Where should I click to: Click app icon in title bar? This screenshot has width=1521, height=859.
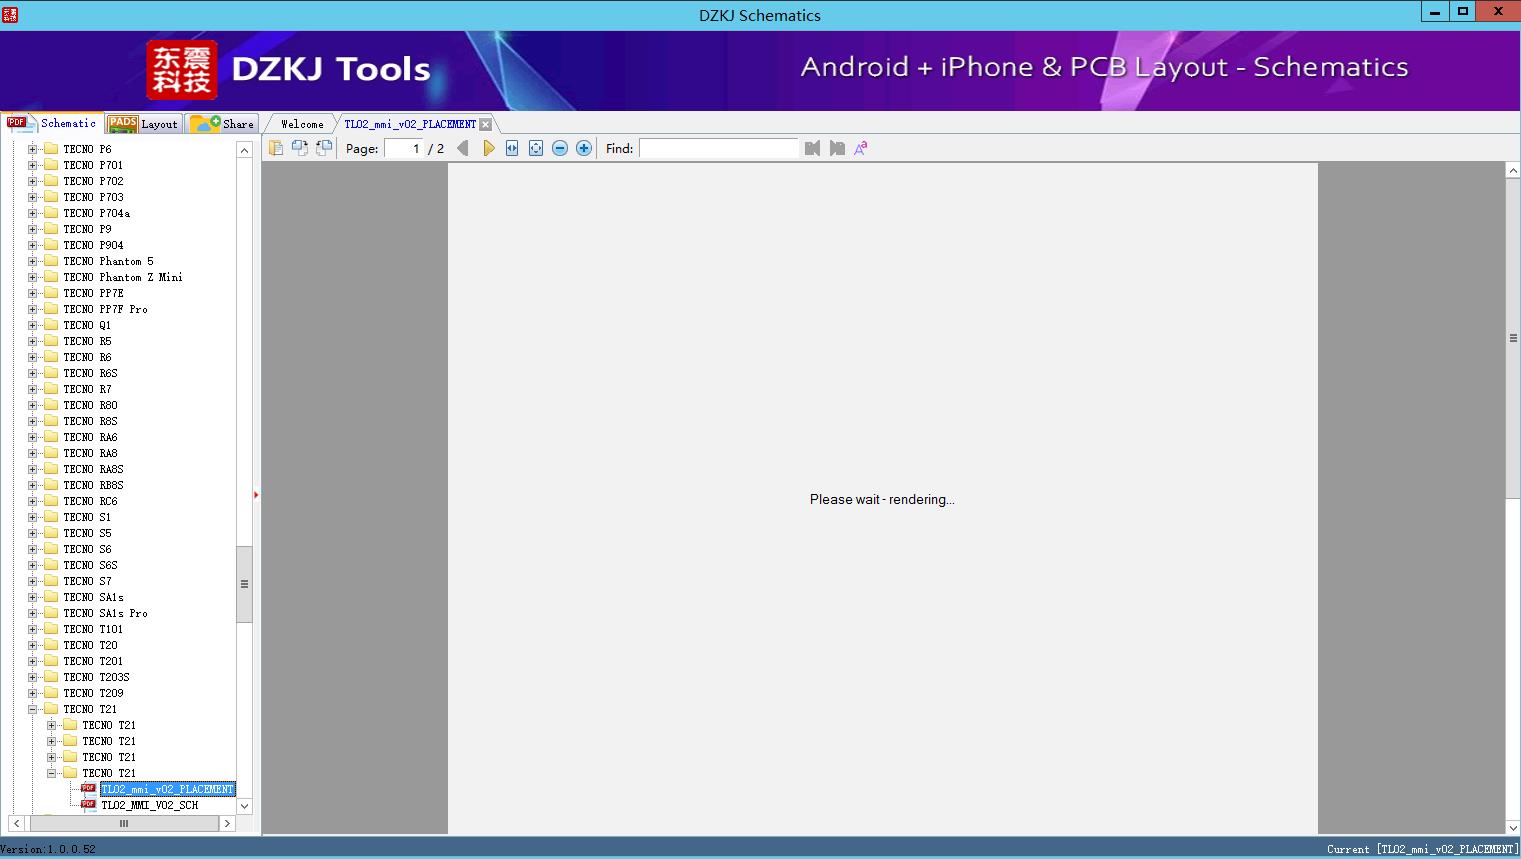pyautogui.click(x=10, y=14)
